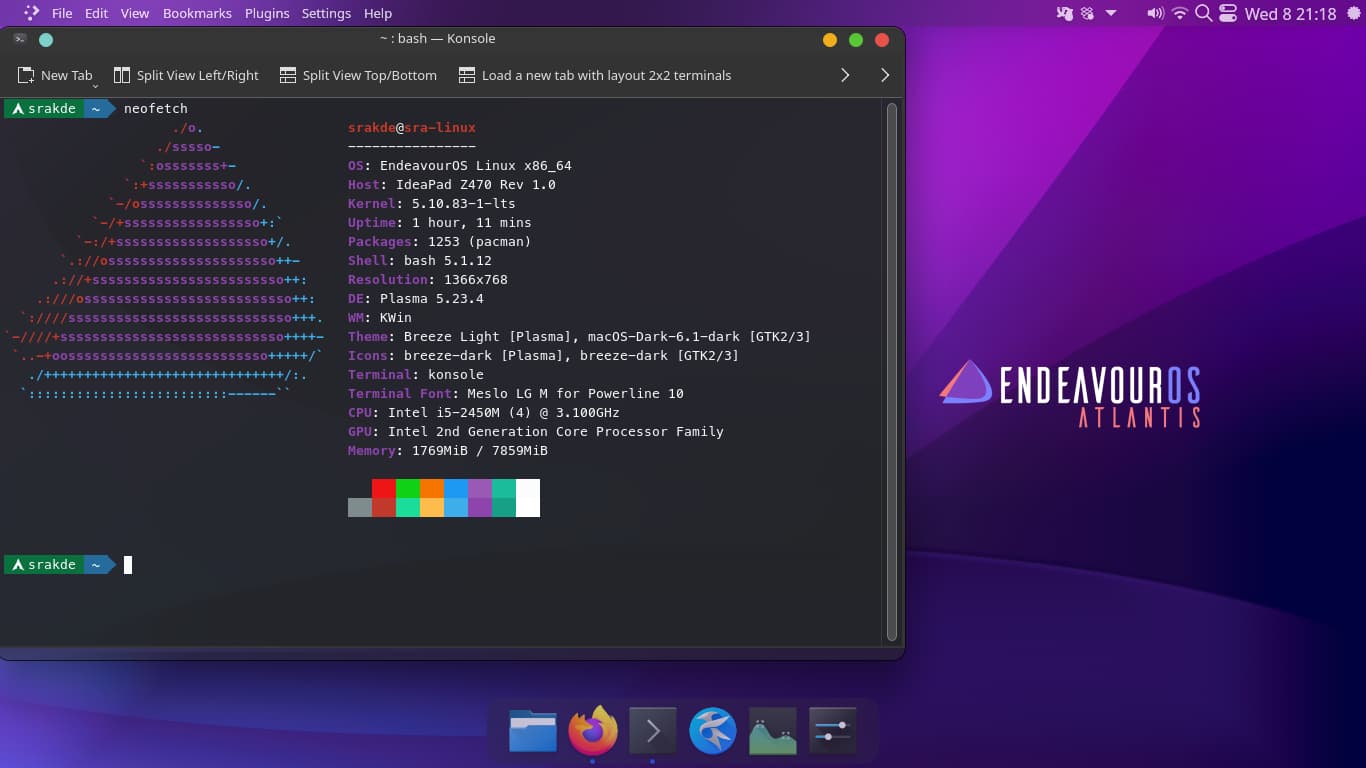This screenshot has width=1366, height=768.
Task: Click the Kernel: 5.10.83-1-lts line
Action: pos(432,203)
